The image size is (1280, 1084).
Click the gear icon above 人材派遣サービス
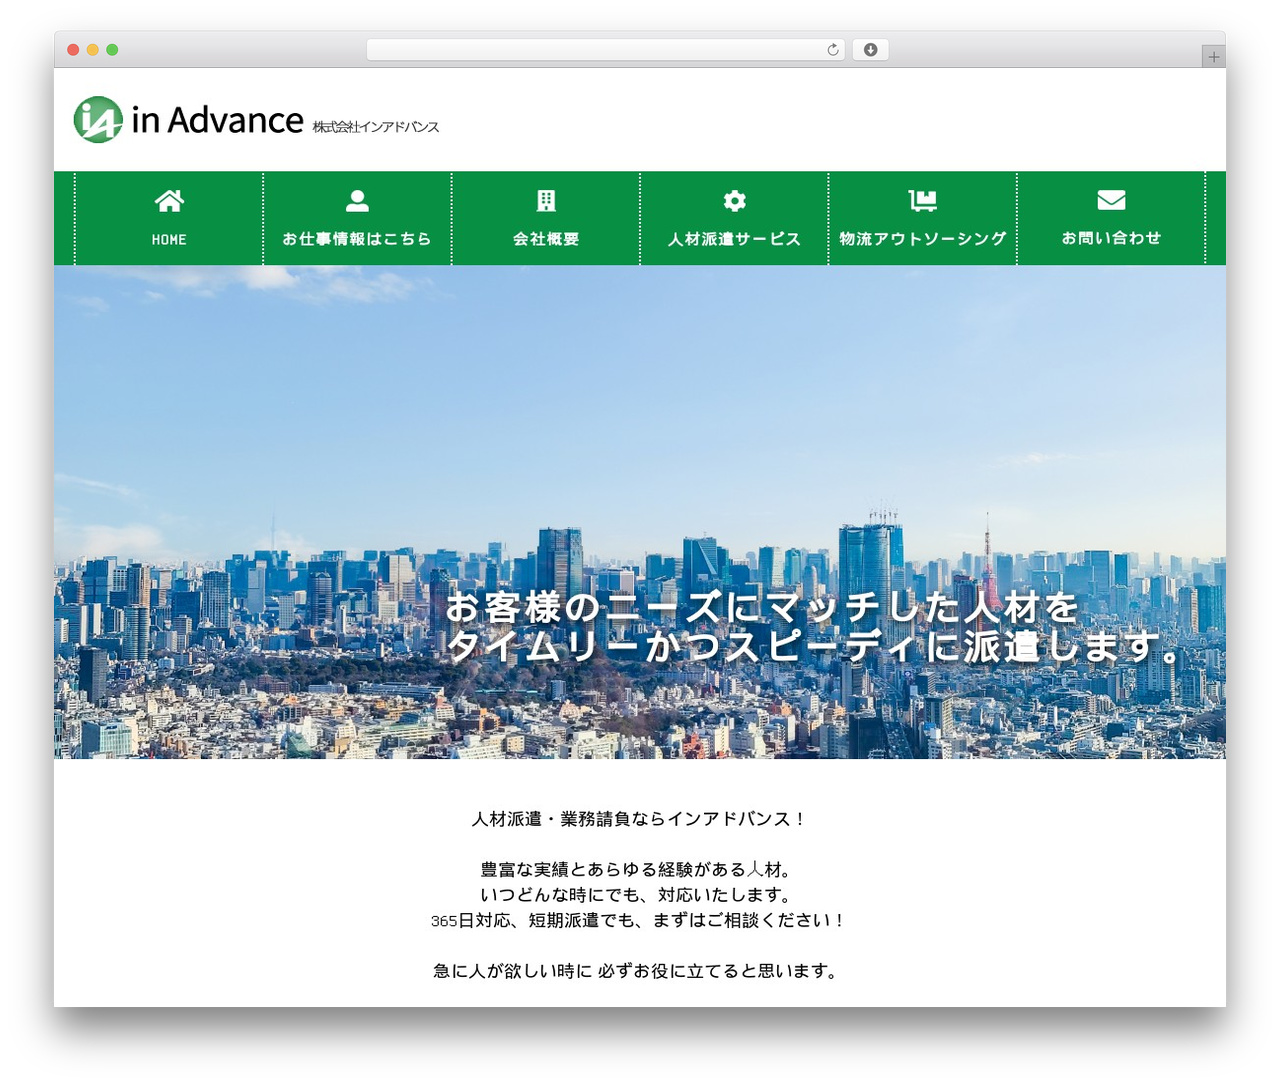point(735,201)
